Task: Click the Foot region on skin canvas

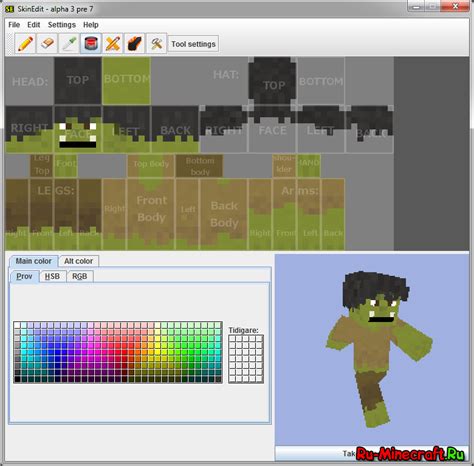Action: point(66,166)
